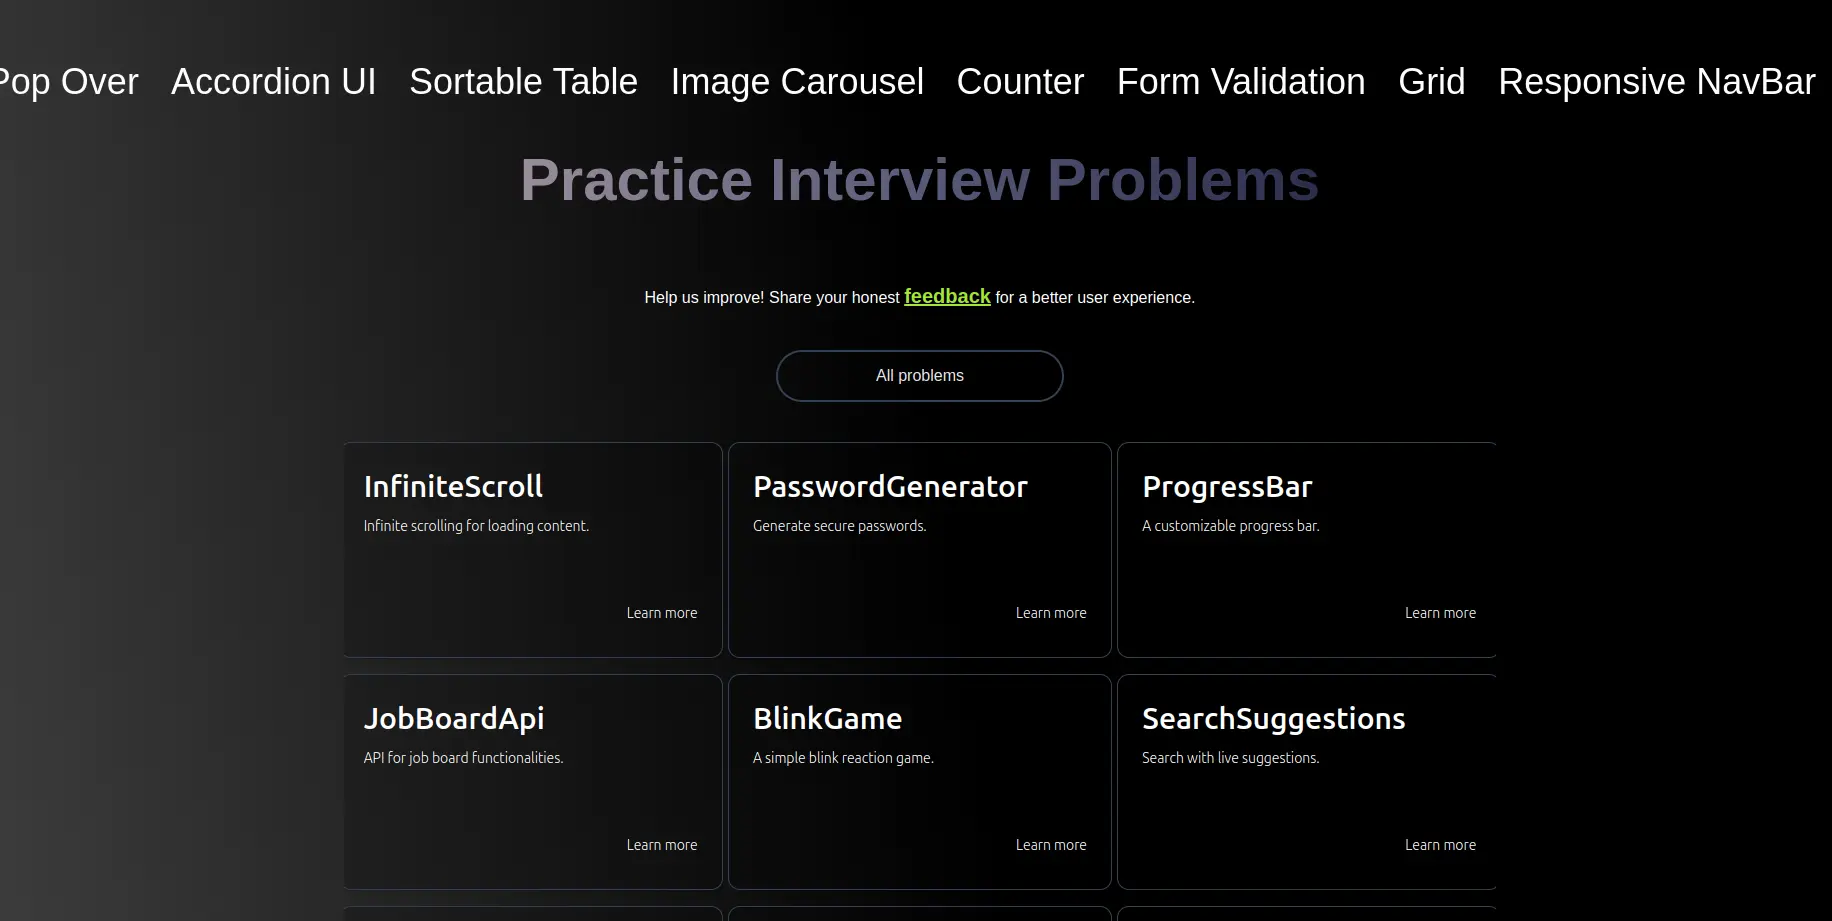The width and height of the screenshot is (1832, 921).
Task: Open Form Validation nav link
Action: pos(1240,82)
